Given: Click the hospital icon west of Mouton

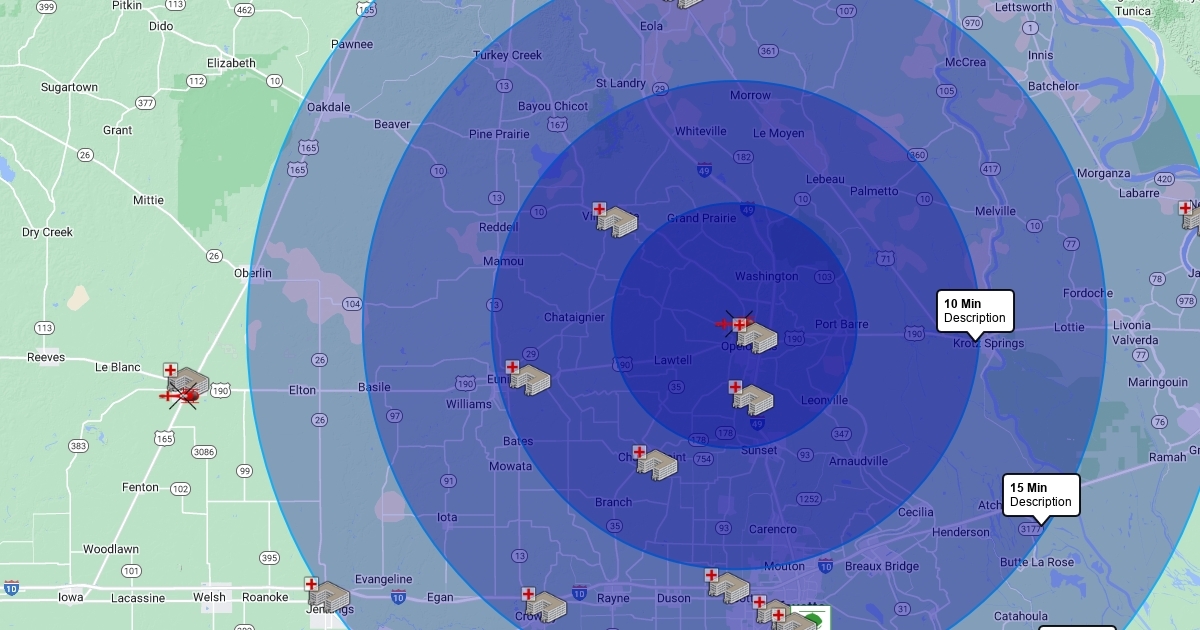Looking at the screenshot, I should click(728, 586).
